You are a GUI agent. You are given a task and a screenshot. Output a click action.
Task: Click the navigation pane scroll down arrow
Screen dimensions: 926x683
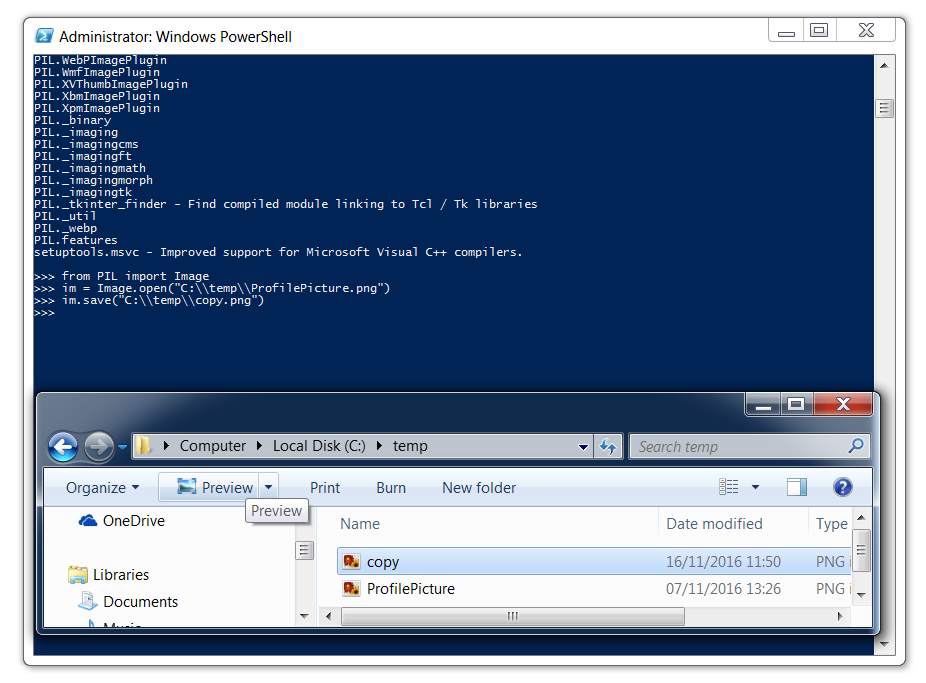(304, 616)
